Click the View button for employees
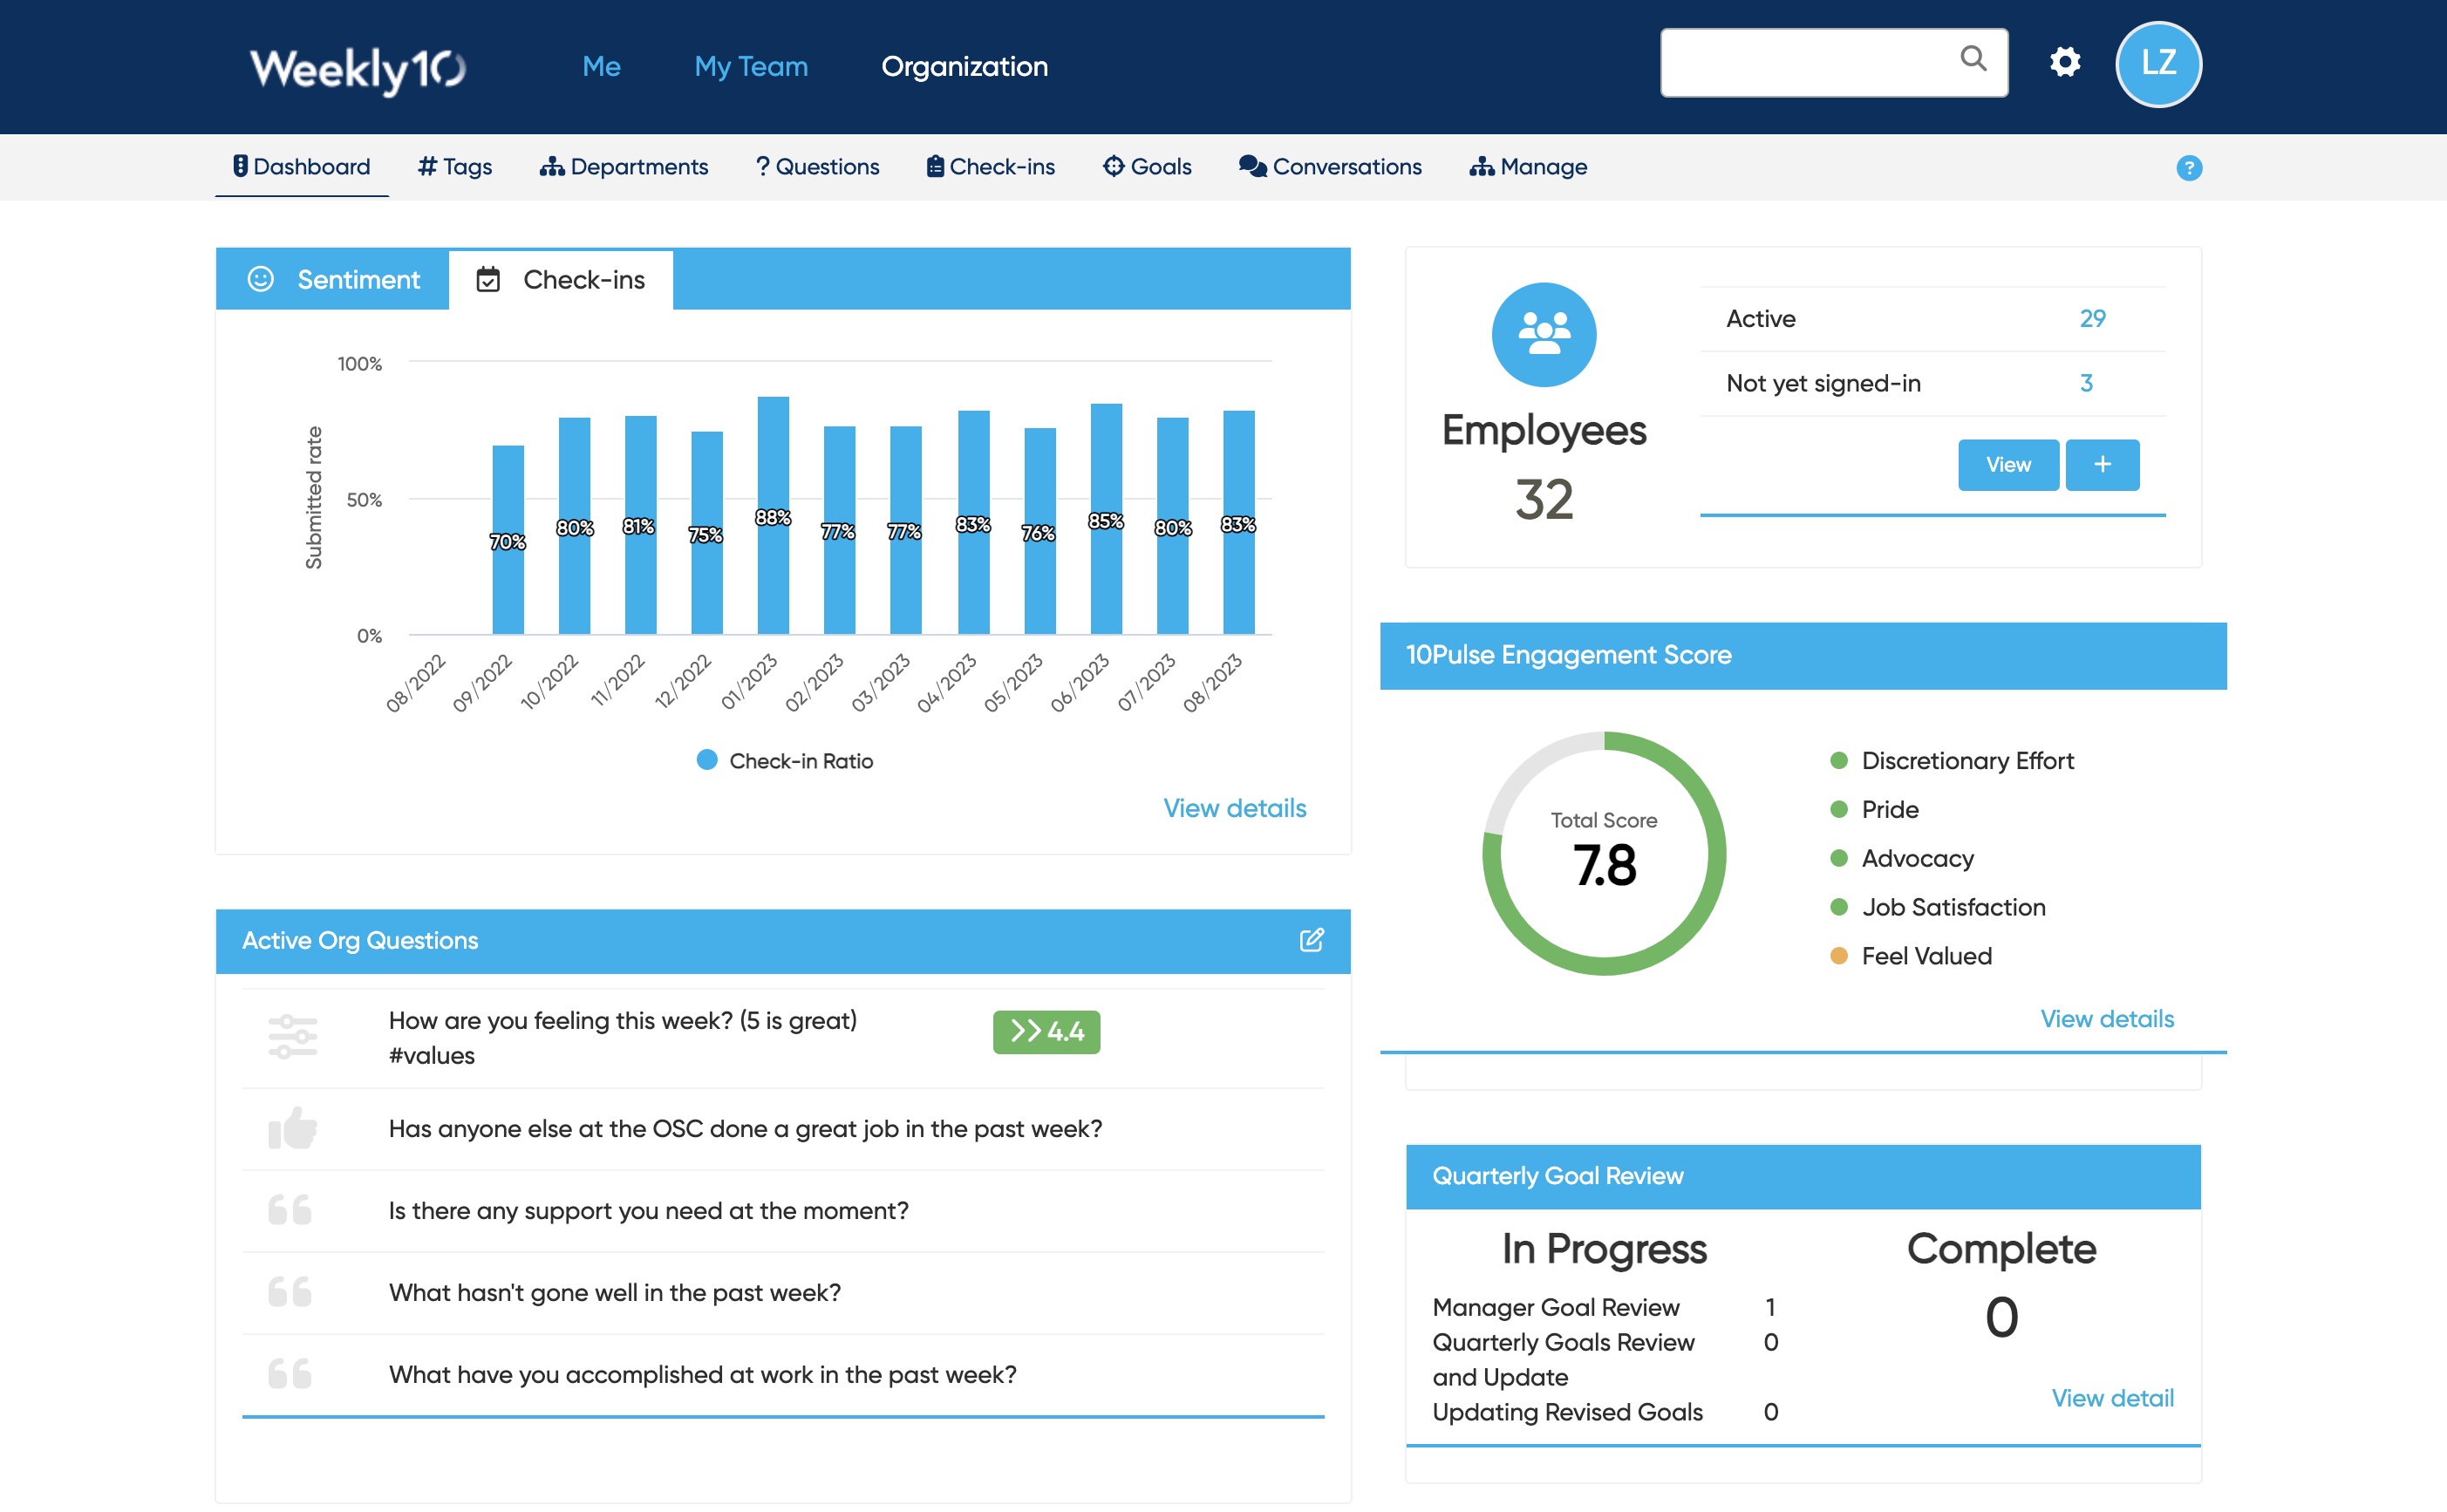 coord(2007,465)
